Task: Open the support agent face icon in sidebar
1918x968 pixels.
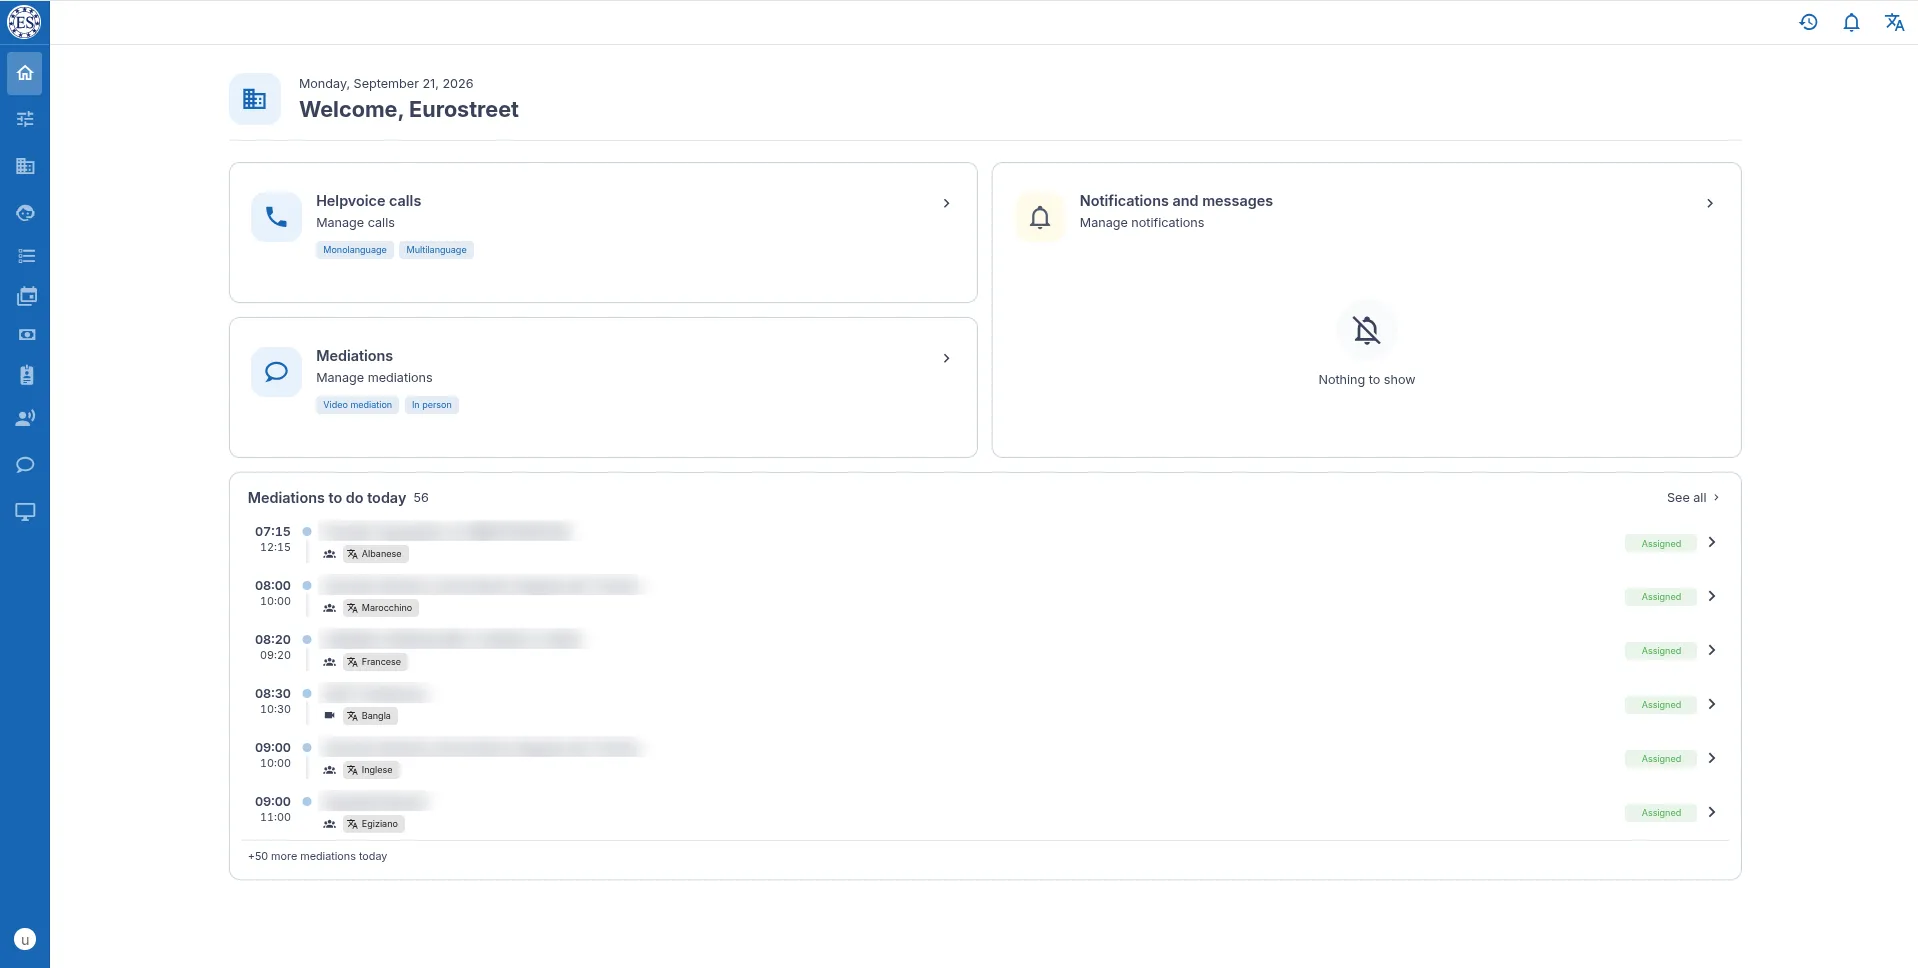Action: click(x=25, y=212)
